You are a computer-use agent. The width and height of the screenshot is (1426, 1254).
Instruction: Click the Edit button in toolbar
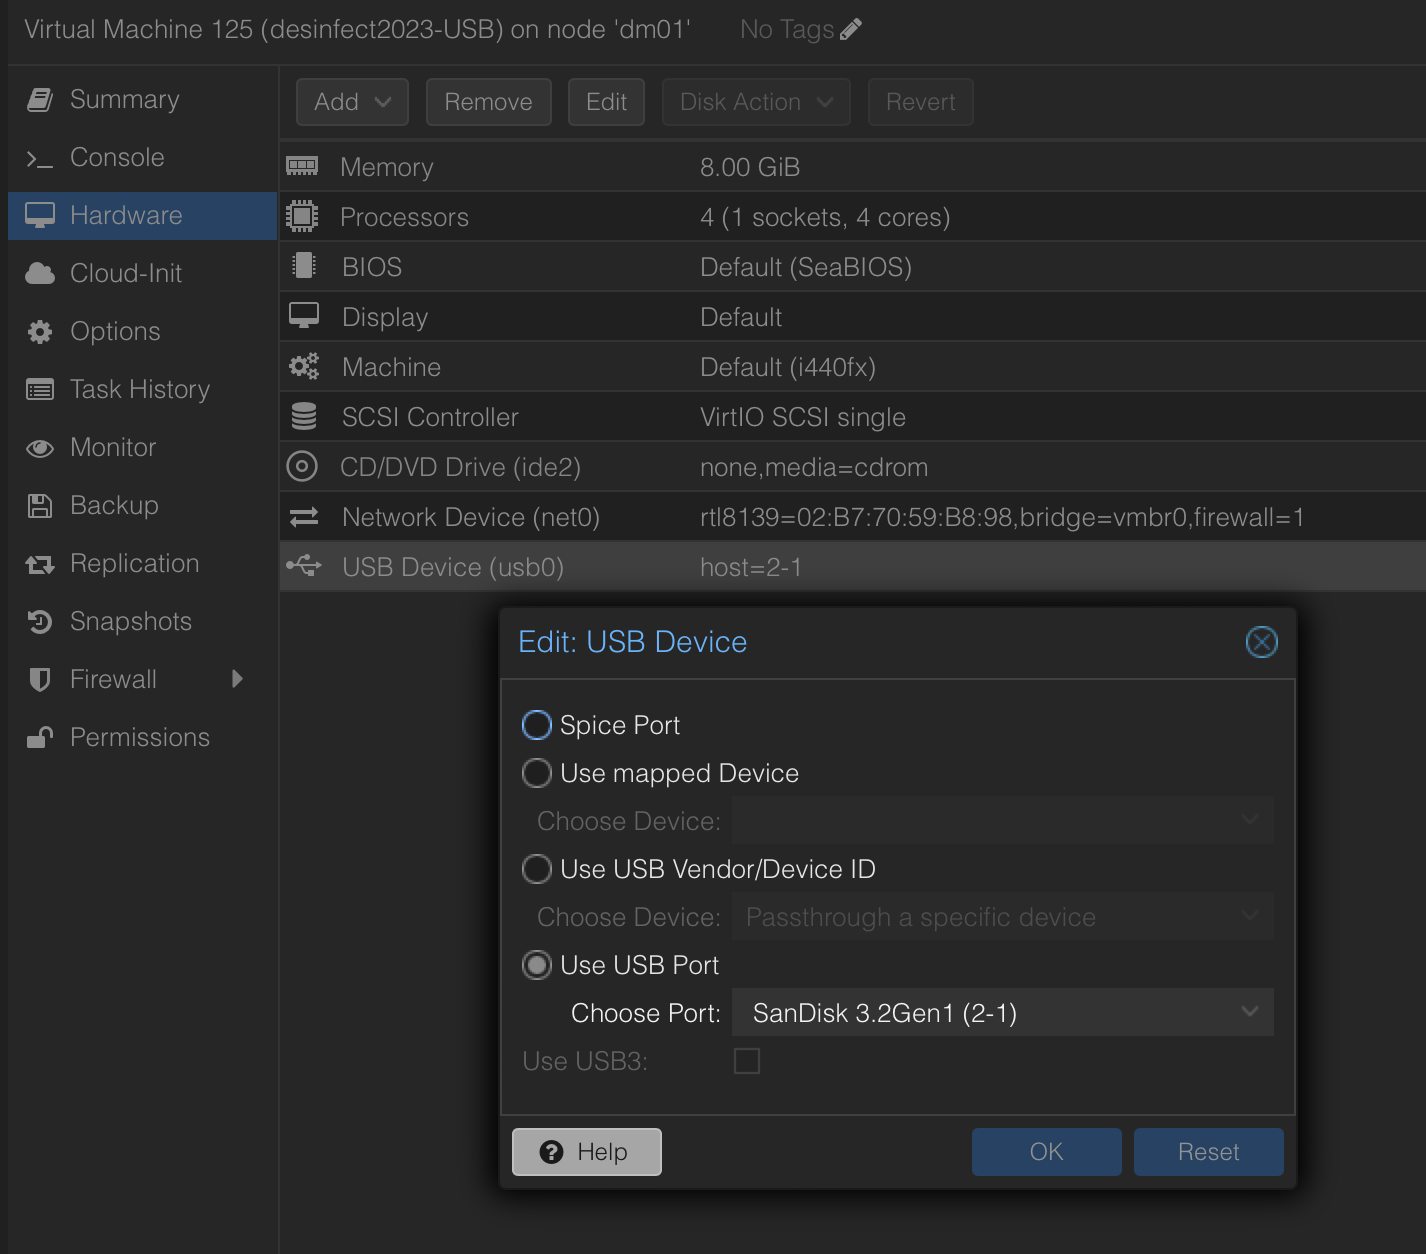606,102
